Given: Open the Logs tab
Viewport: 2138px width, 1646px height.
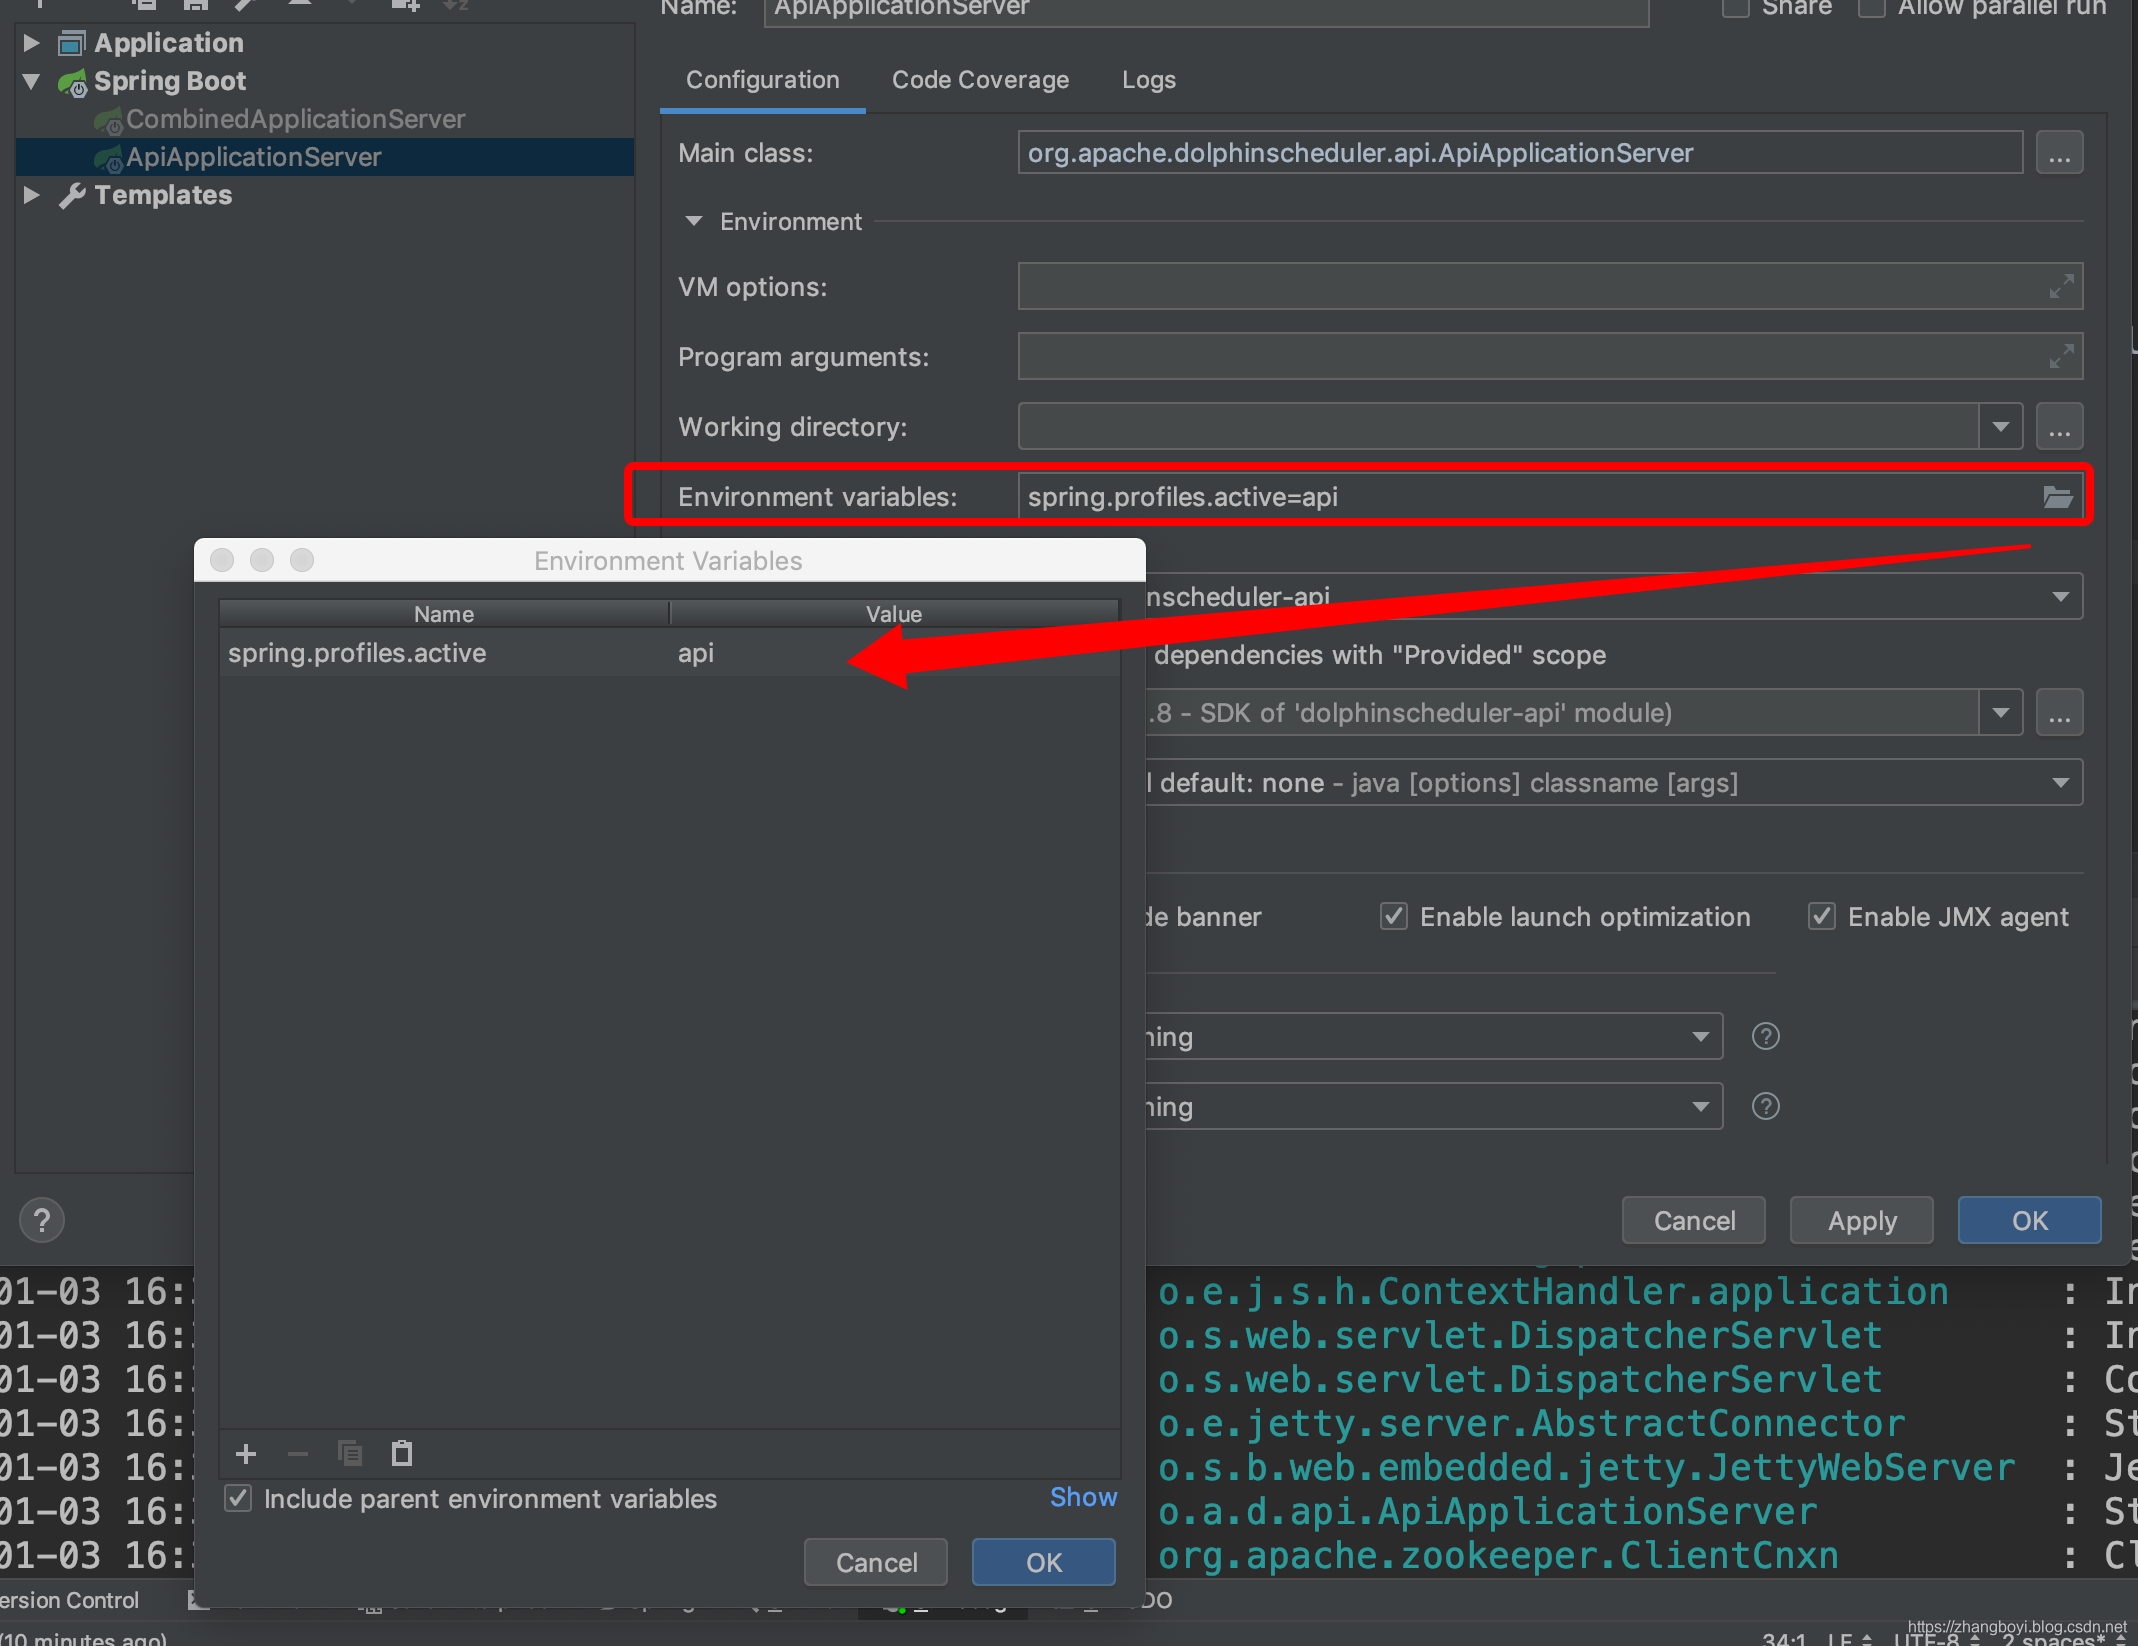Looking at the screenshot, I should point(1148,80).
